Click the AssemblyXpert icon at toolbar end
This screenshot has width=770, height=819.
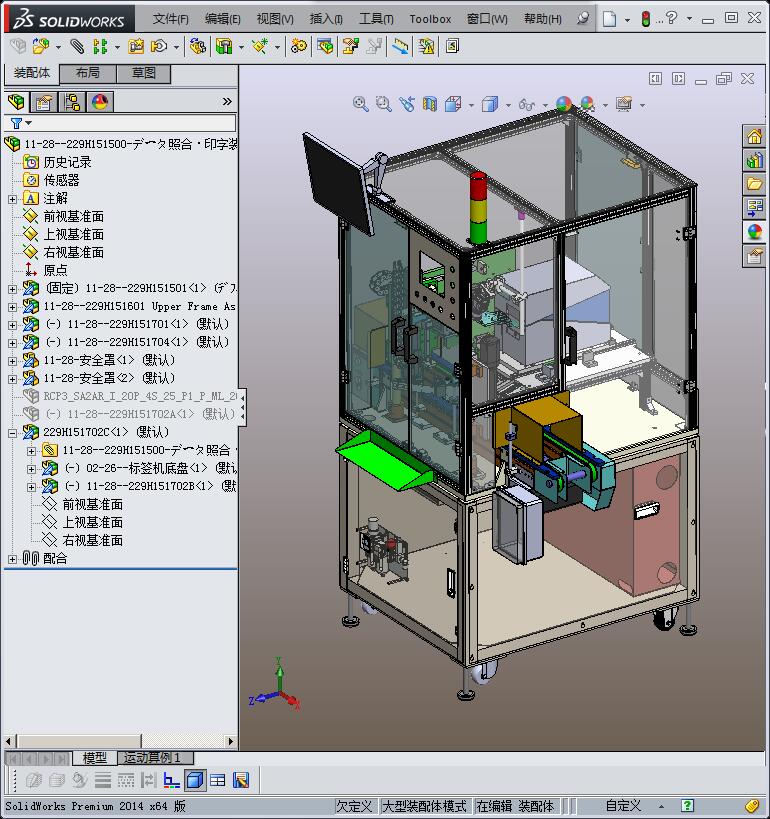click(452, 46)
